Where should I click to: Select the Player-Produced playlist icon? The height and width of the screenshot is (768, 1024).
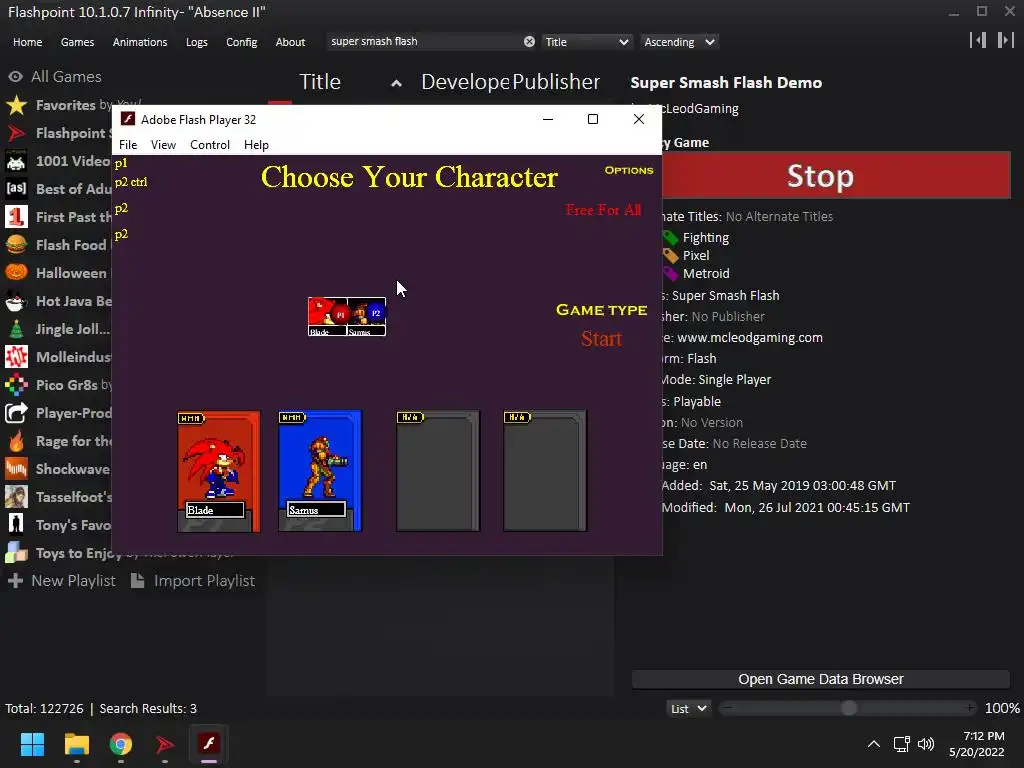[16, 413]
